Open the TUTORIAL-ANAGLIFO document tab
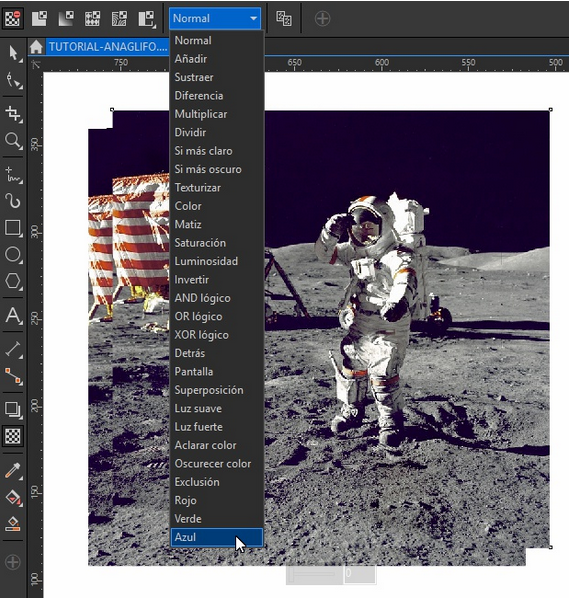The image size is (571, 598). tap(108, 47)
